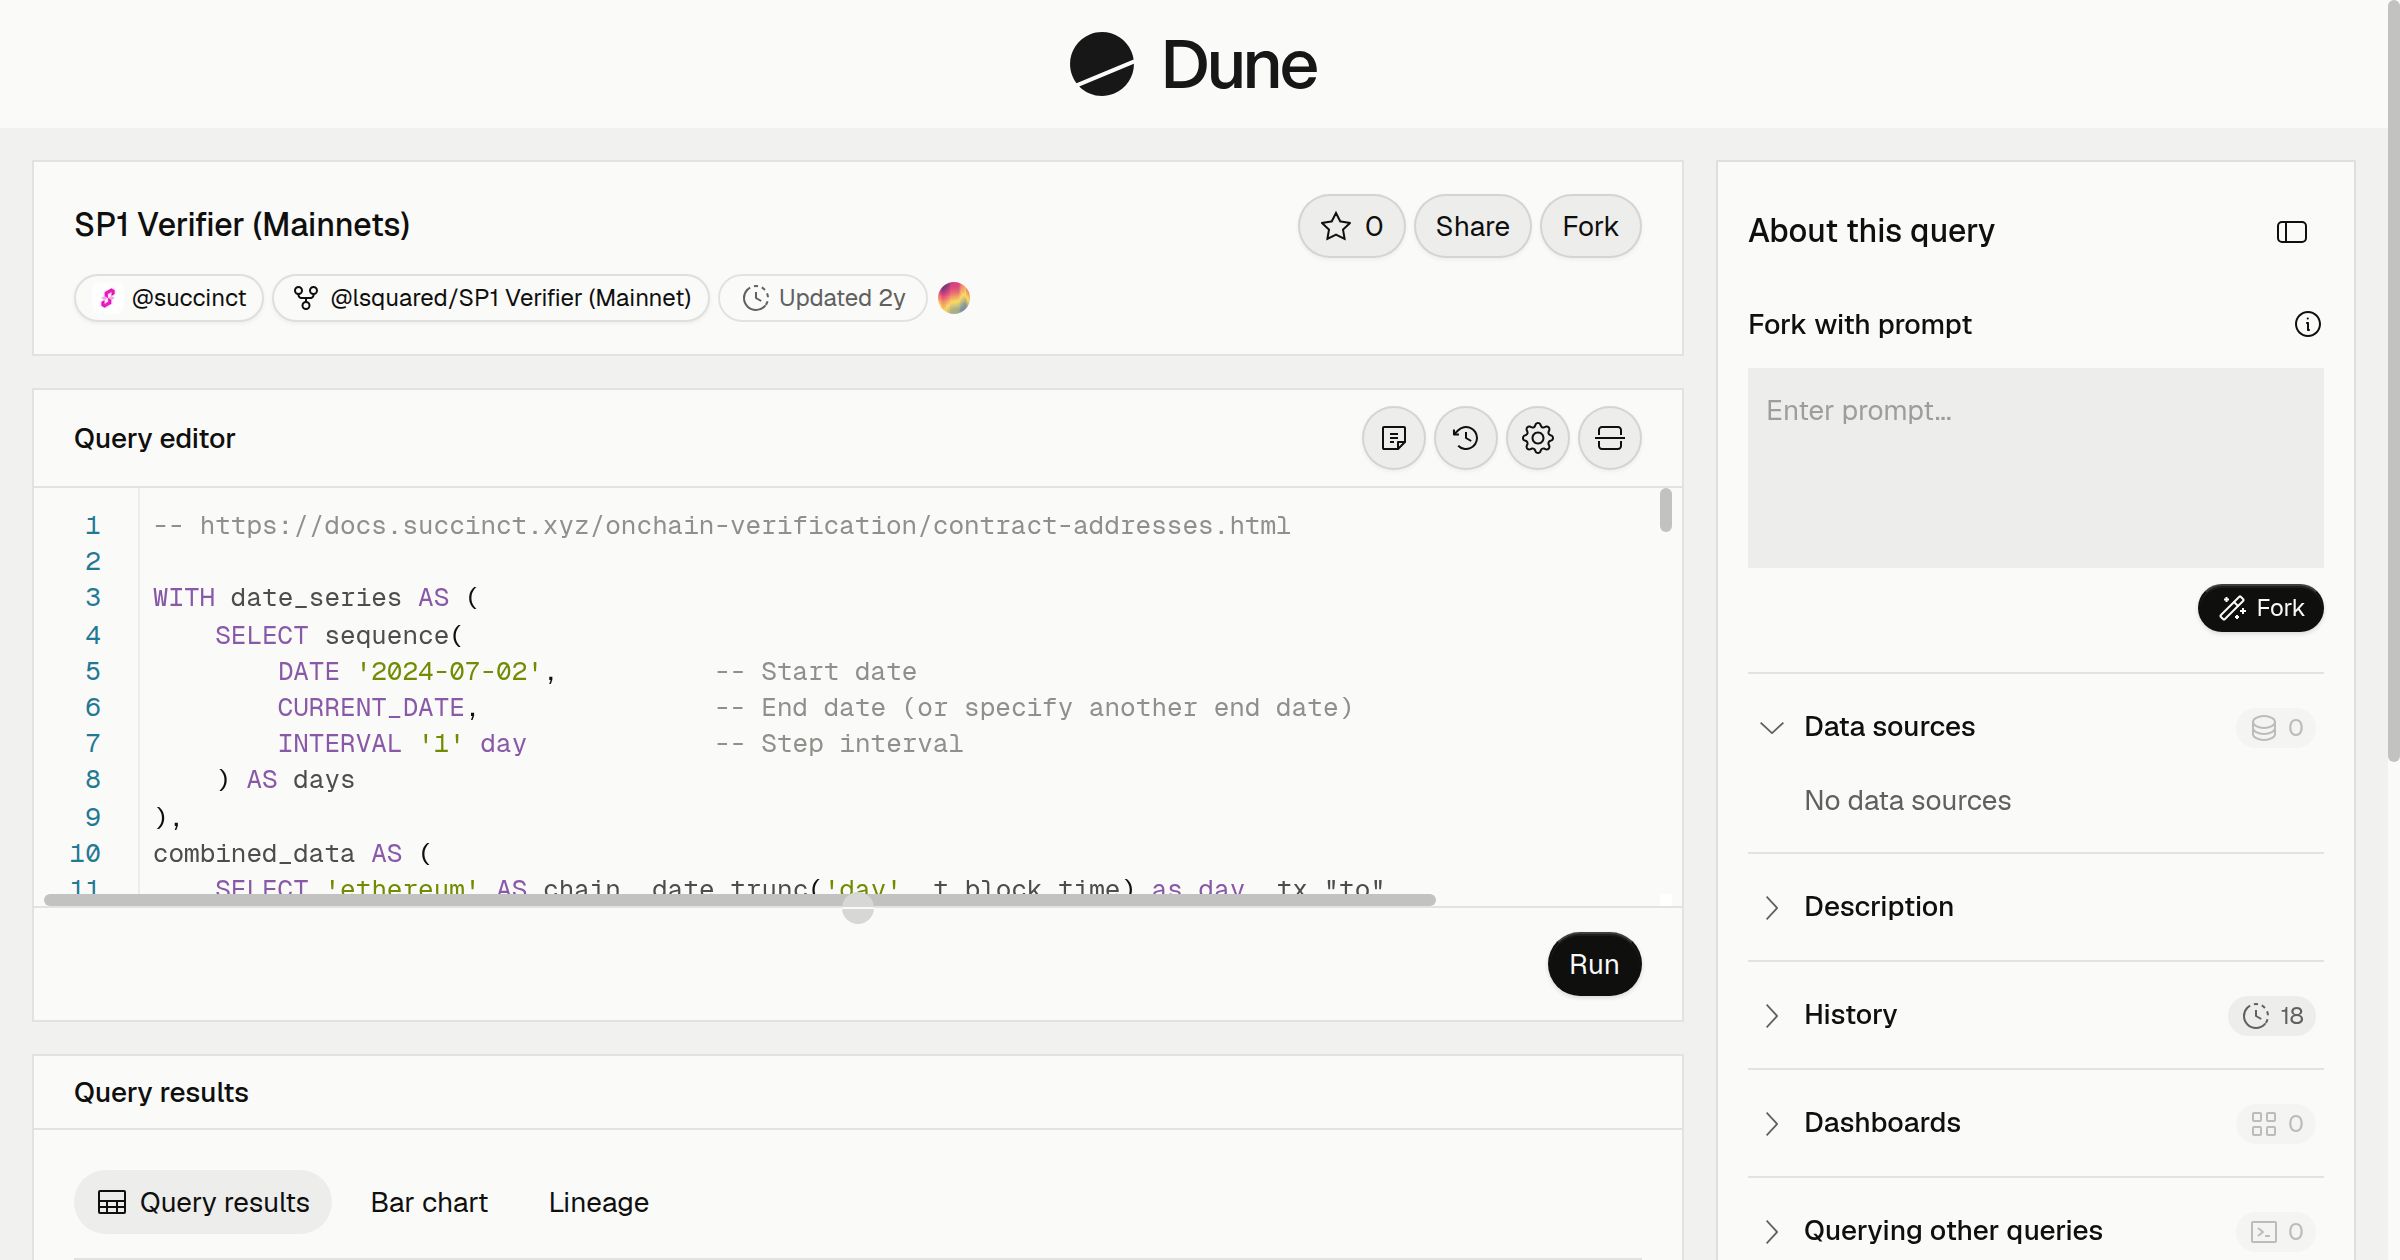2400x1260 pixels.
Task: Click the docs.succinct.xyz comment line in the editor
Action: coord(721,526)
